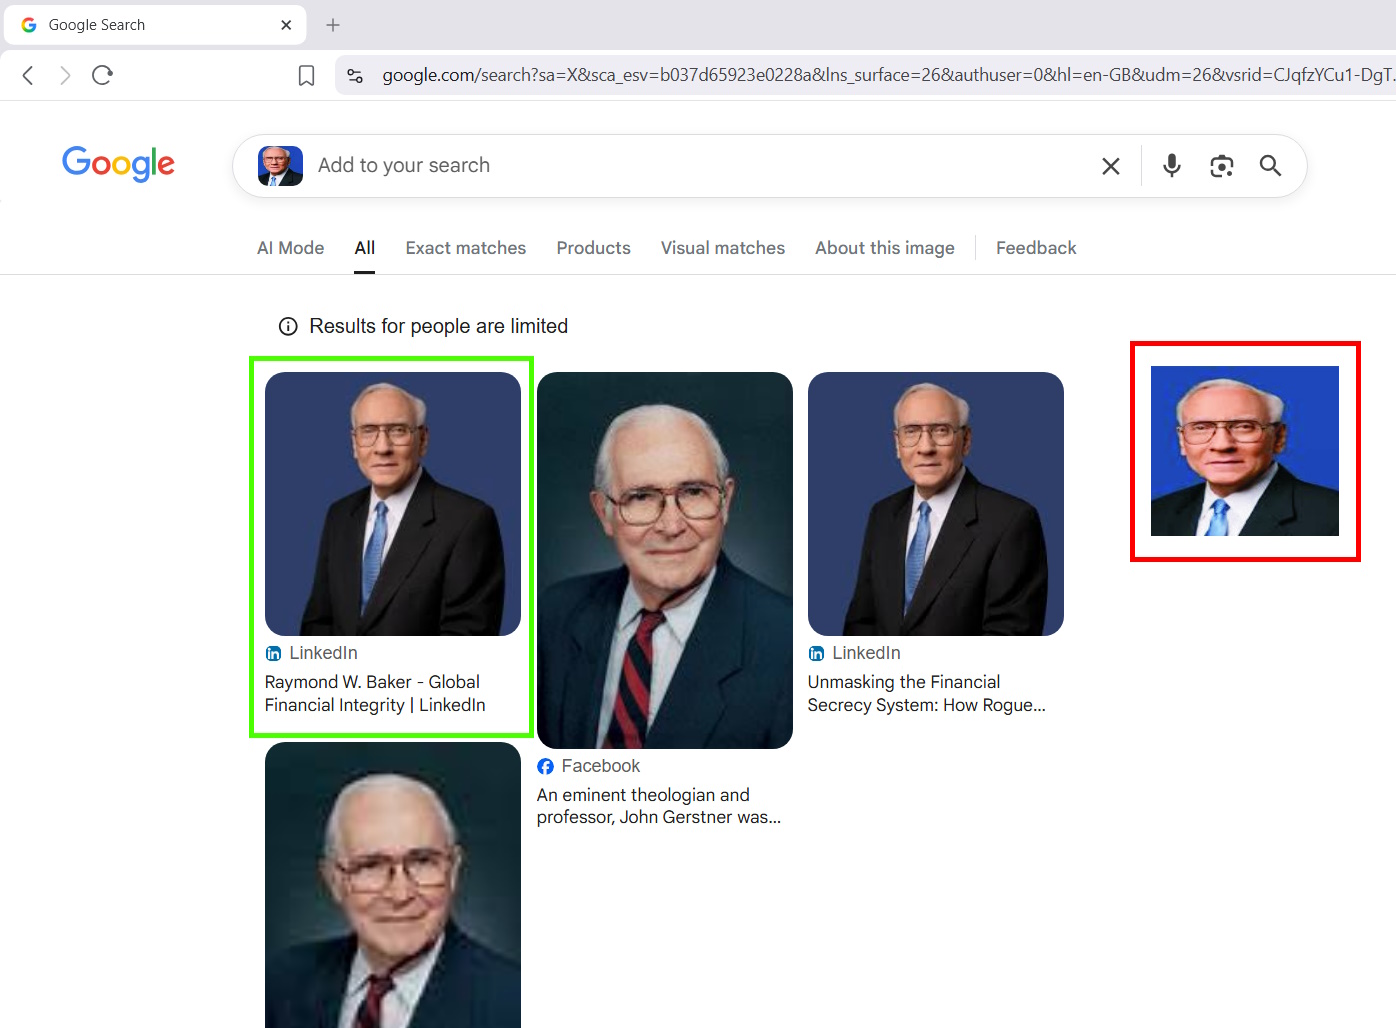View About this image
Image resolution: width=1396 pixels, height=1028 pixels.
[x=884, y=248]
